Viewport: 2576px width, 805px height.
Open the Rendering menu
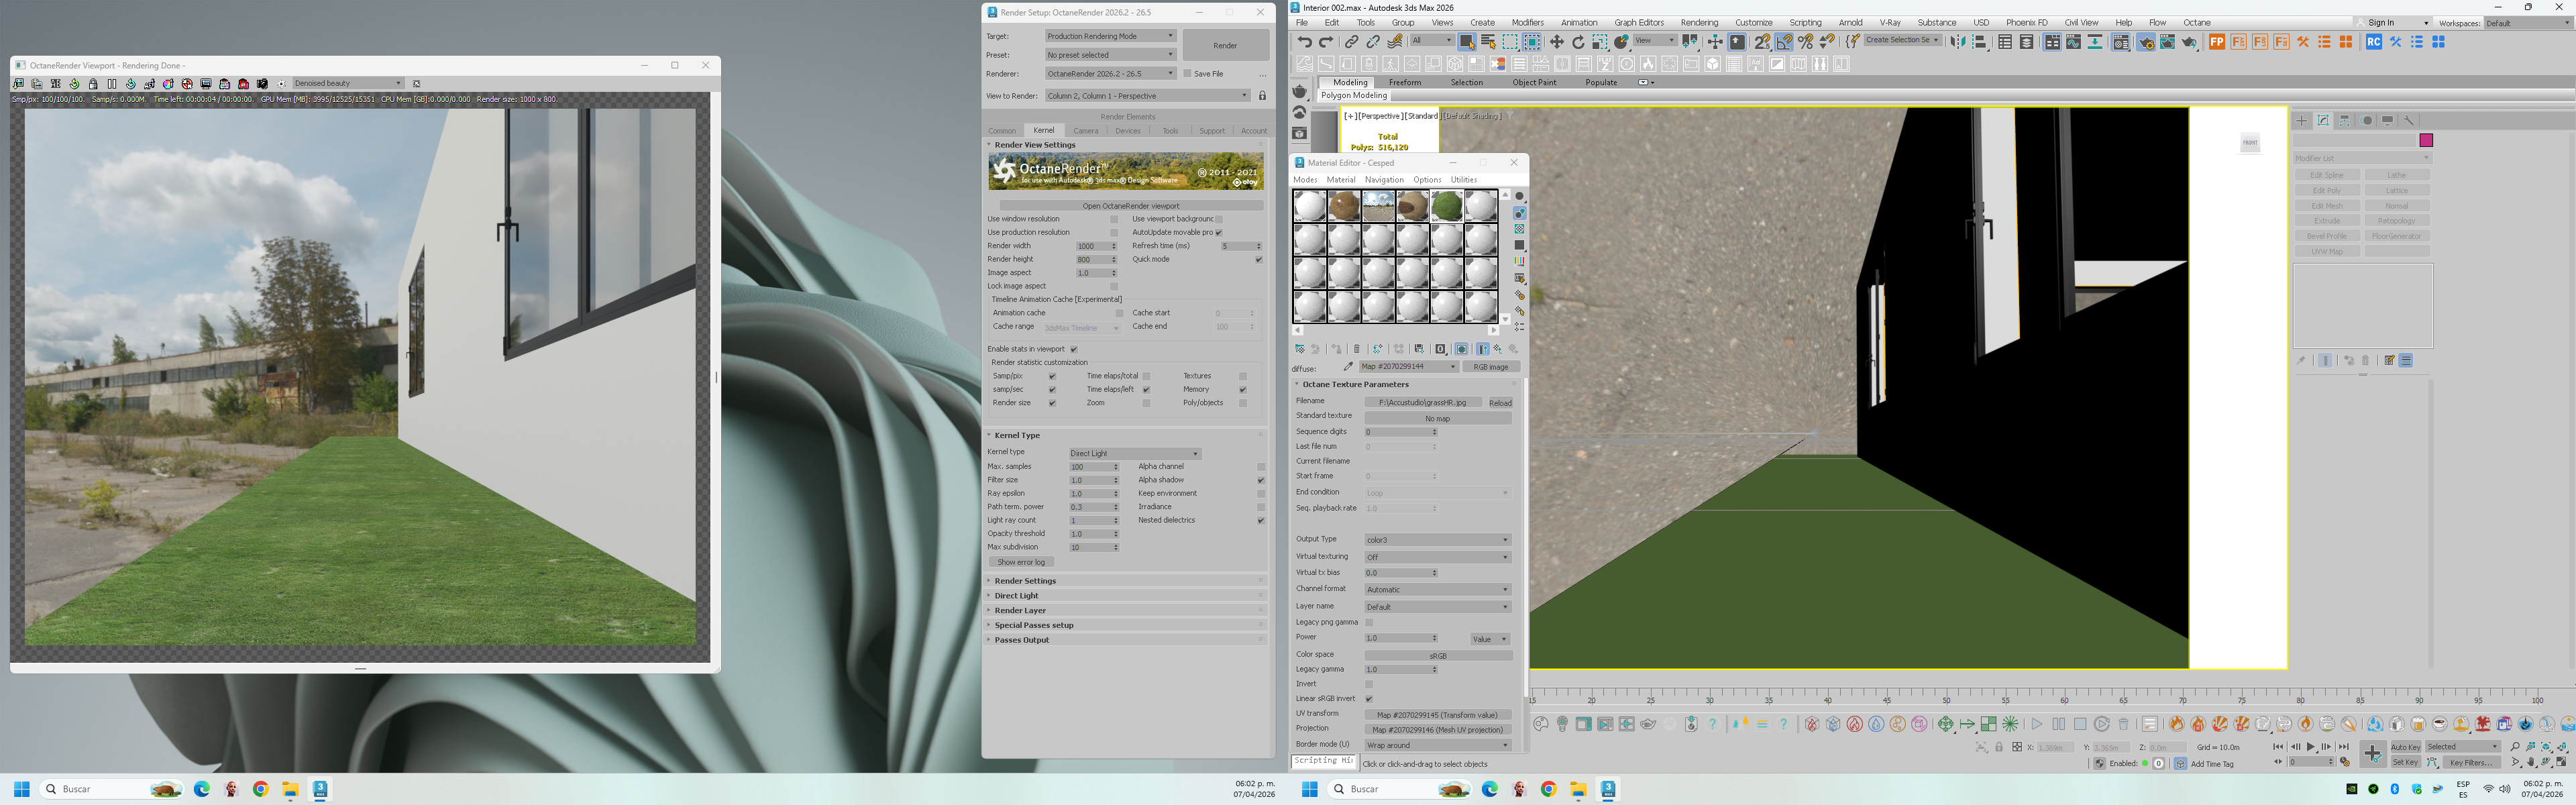coord(1699,22)
